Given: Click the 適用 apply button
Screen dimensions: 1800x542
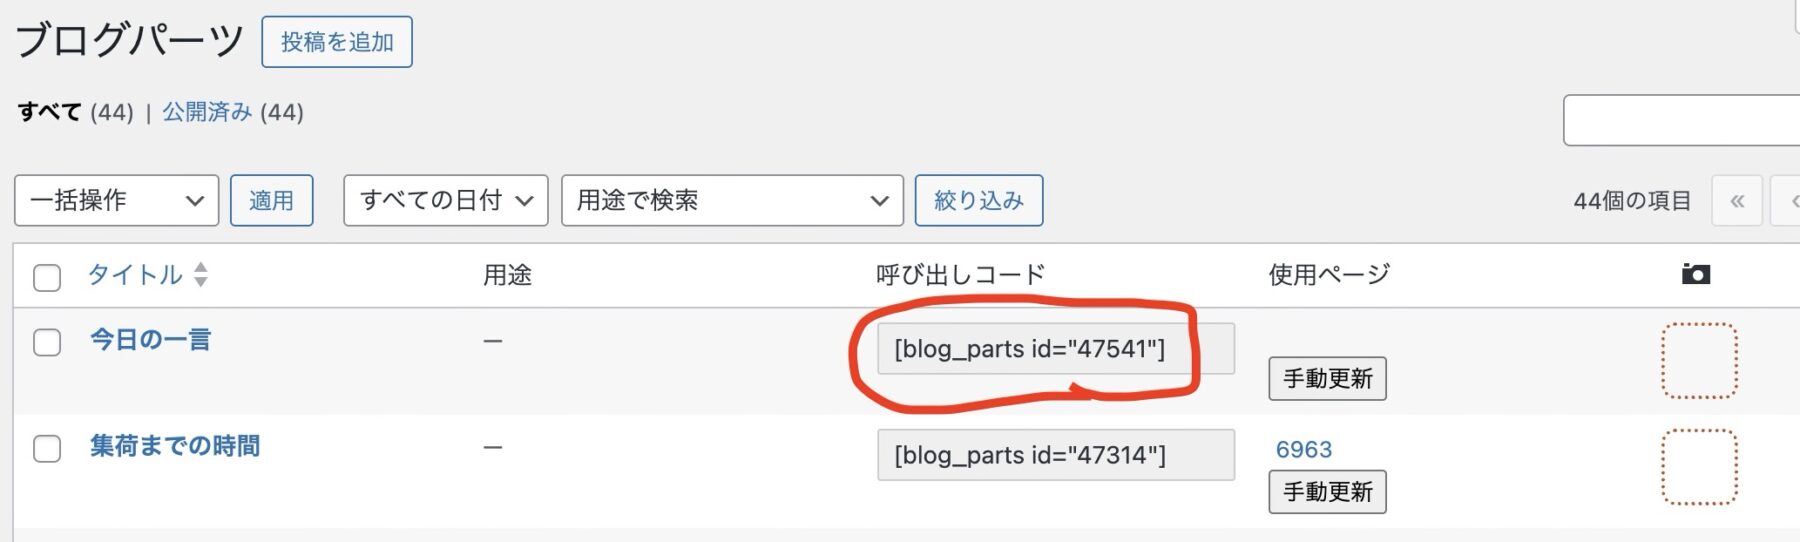Looking at the screenshot, I should (x=271, y=201).
